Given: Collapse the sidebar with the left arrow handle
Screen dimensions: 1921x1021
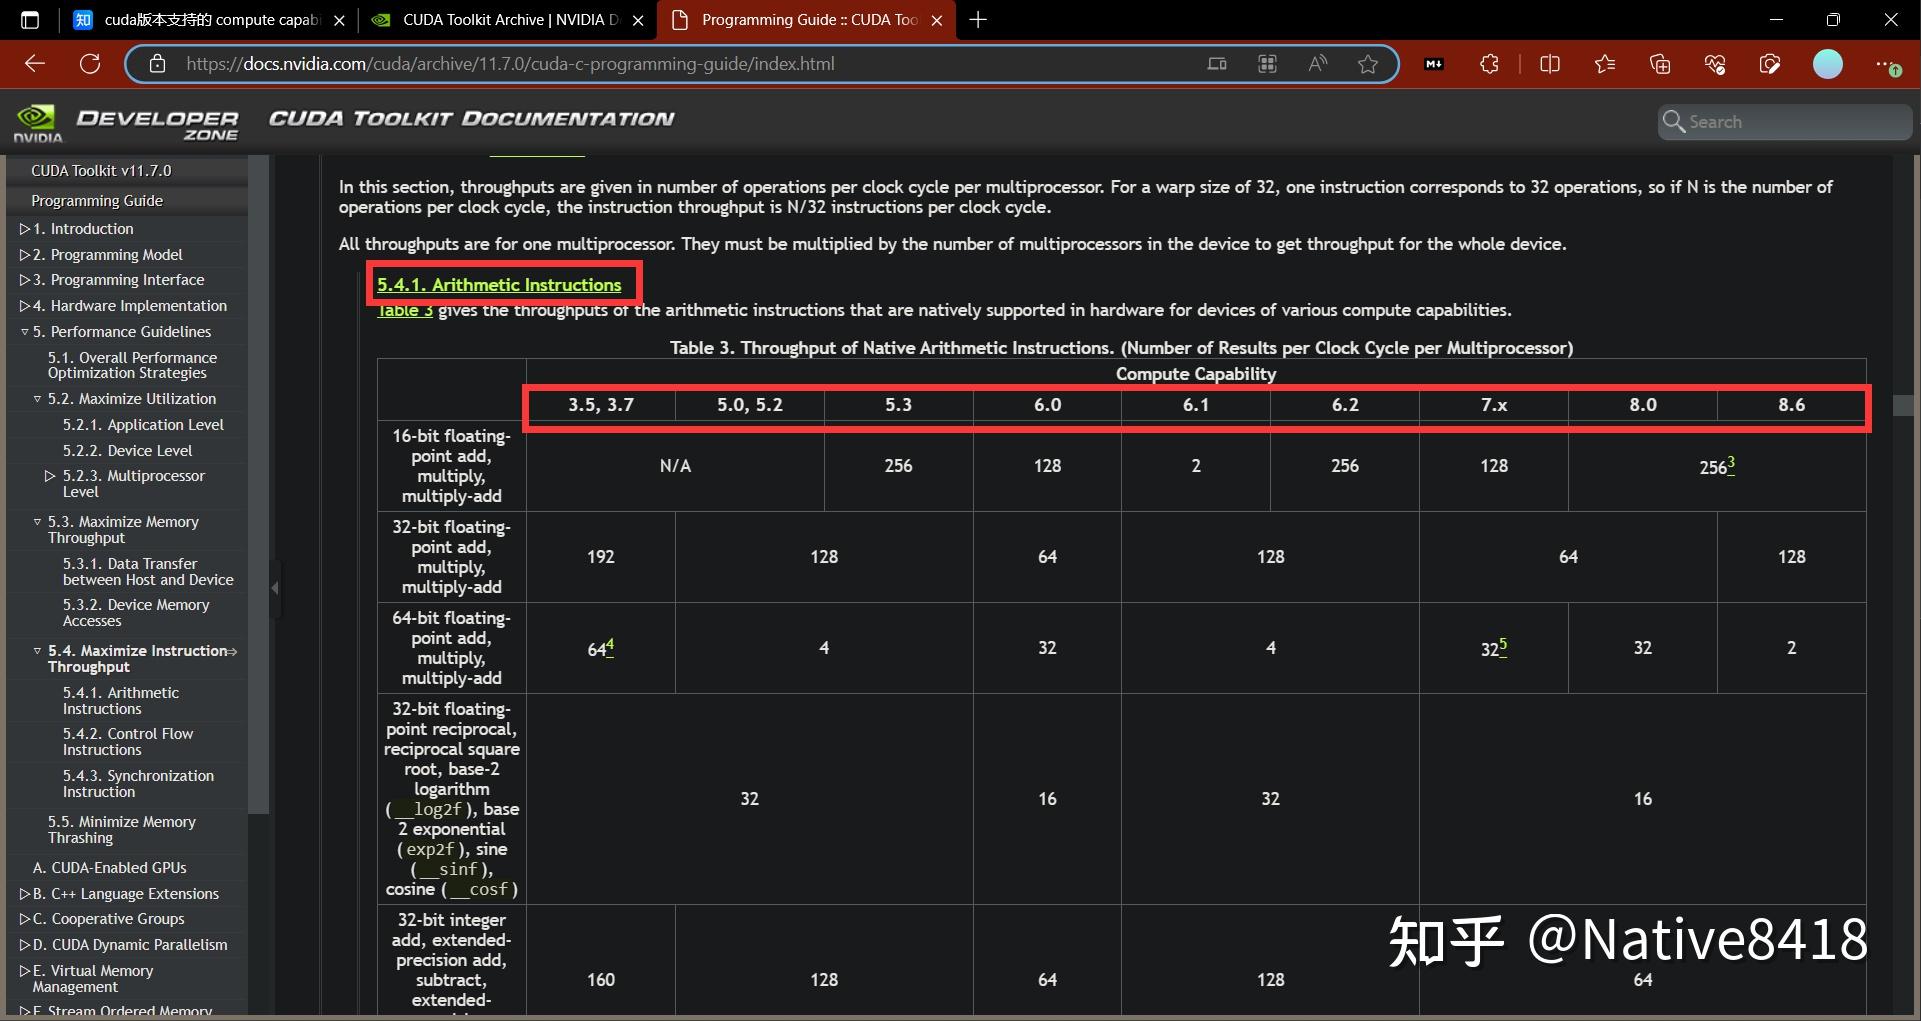Looking at the screenshot, I should (x=275, y=589).
